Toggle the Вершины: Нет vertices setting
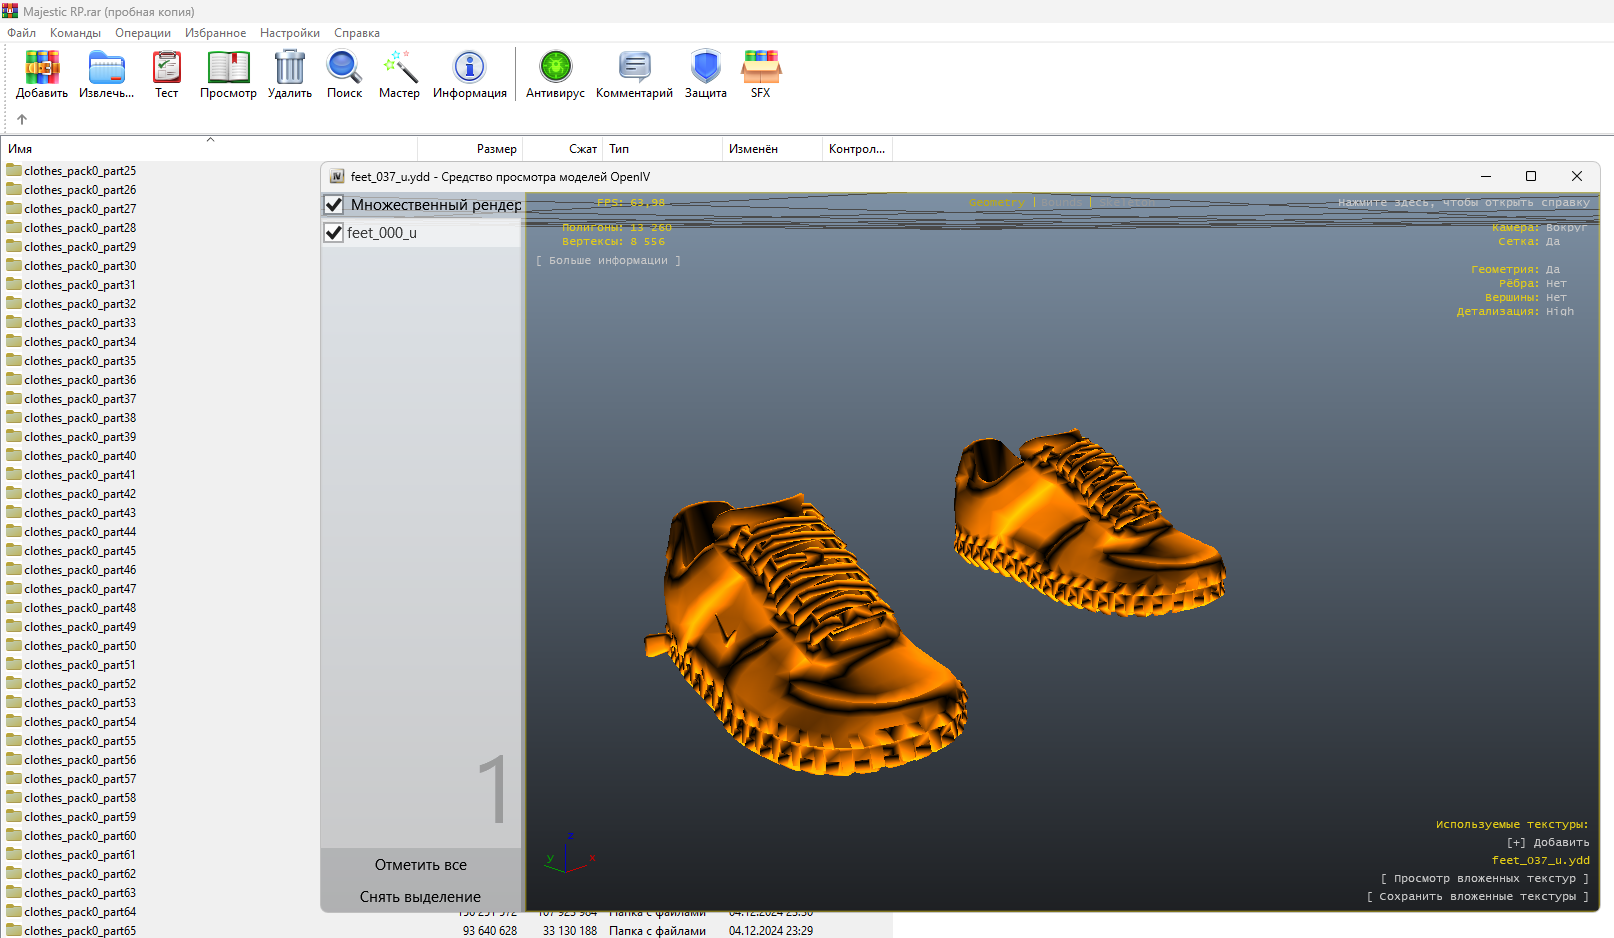The width and height of the screenshot is (1614, 938). click(x=1525, y=298)
